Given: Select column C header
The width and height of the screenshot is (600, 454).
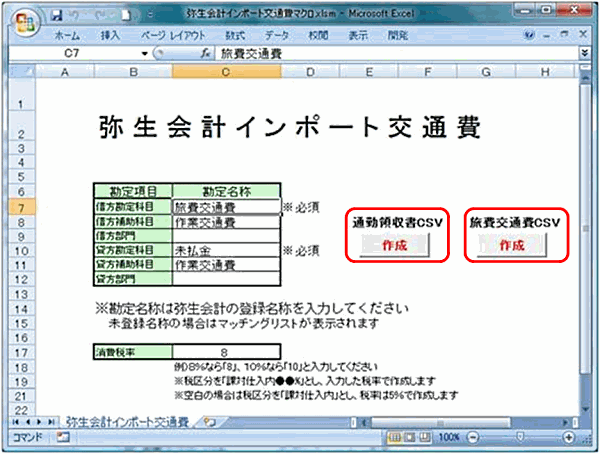Looking at the screenshot, I should [x=226, y=72].
